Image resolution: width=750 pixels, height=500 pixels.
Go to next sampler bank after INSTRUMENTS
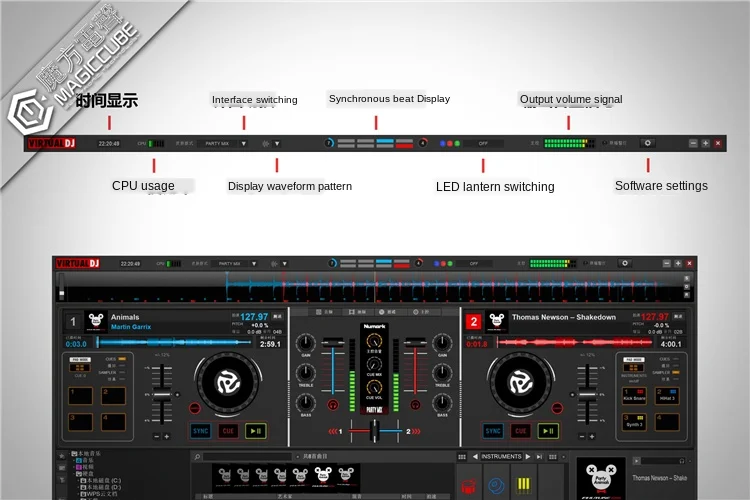click(528, 456)
